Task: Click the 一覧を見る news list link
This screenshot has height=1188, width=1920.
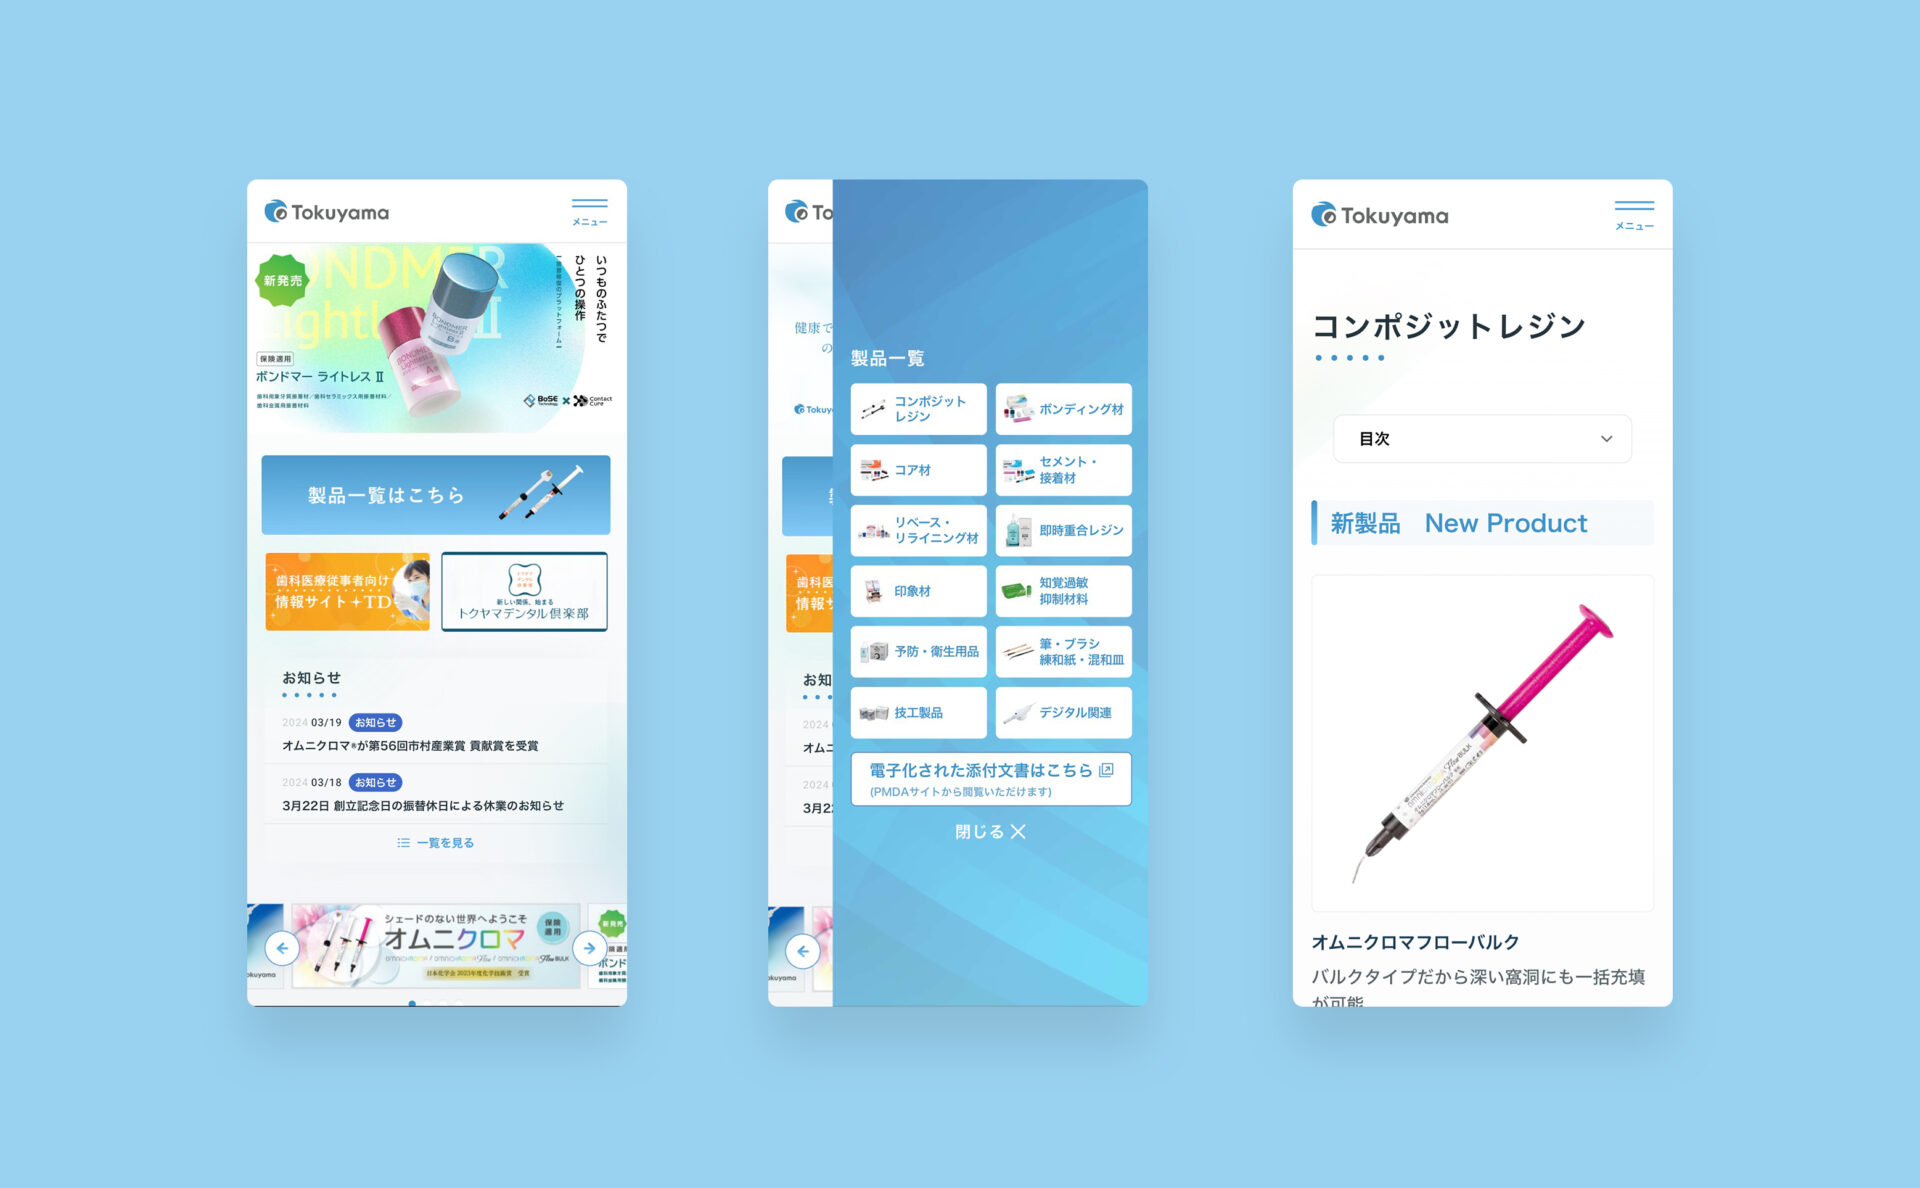Action: 440,842
